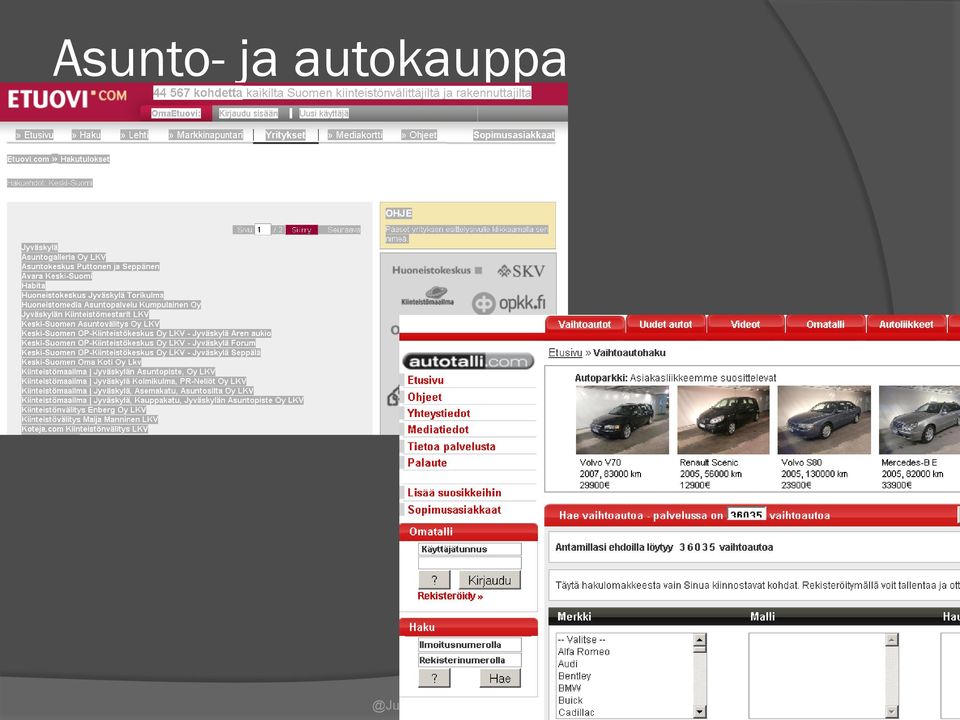Select Yritykset in the Etuovi navigation

pos(285,135)
